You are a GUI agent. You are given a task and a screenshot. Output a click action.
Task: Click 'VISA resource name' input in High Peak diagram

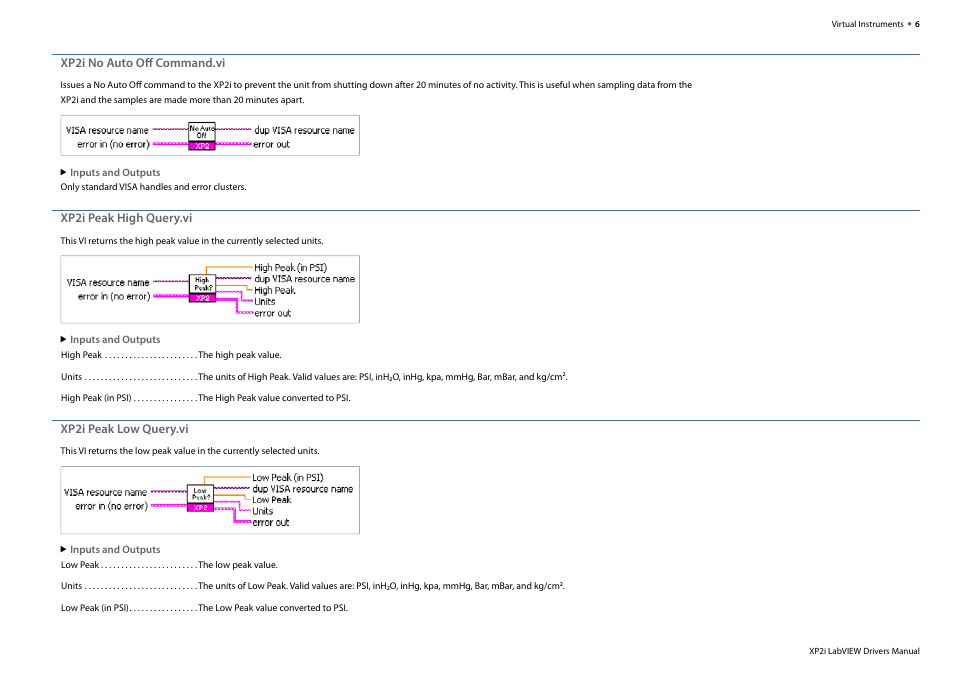click(x=108, y=282)
